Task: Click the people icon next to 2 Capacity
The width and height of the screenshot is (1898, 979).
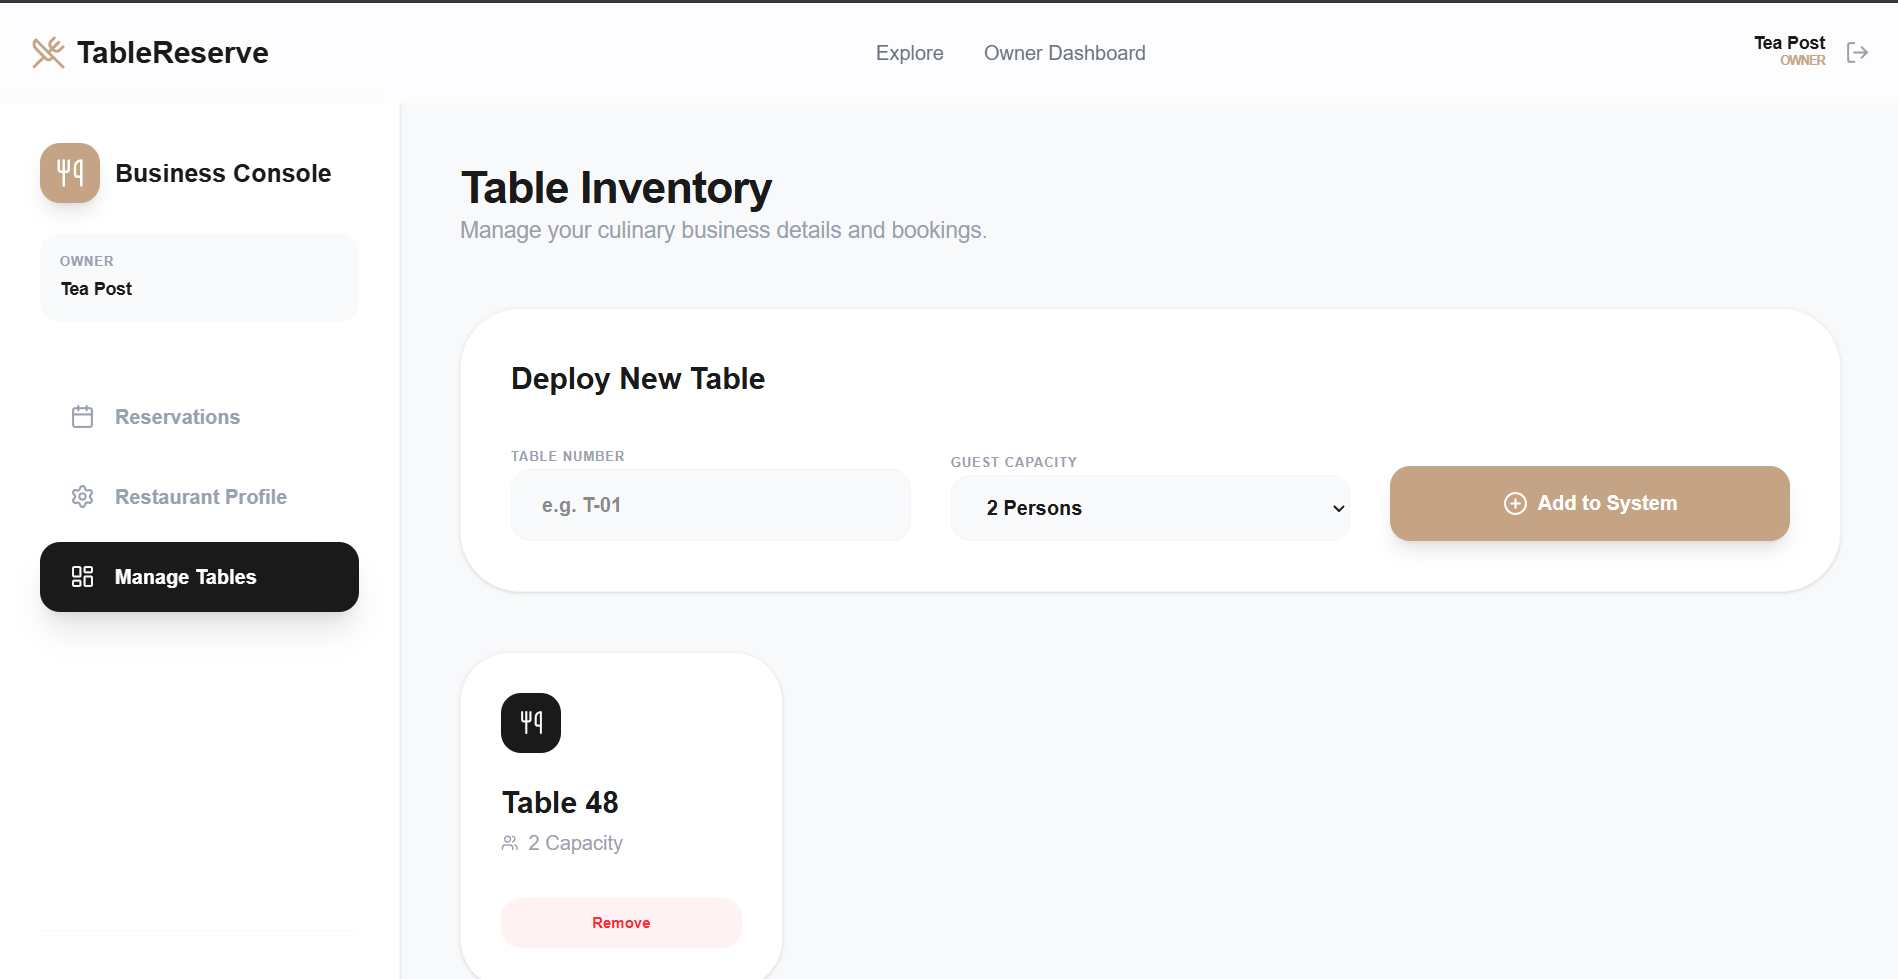Action: click(510, 843)
